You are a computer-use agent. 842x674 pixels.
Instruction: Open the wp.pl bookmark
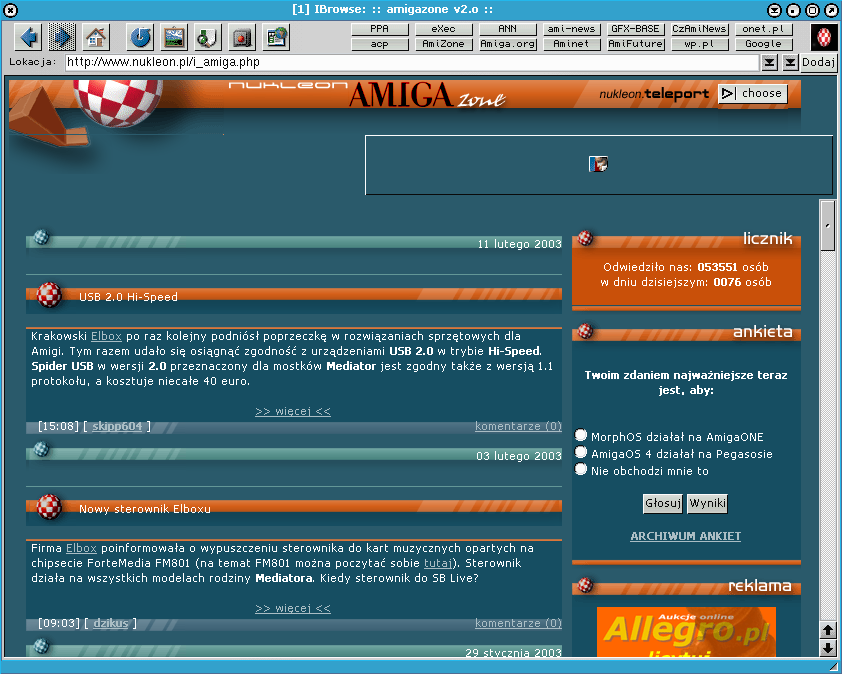[x=700, y=44]
